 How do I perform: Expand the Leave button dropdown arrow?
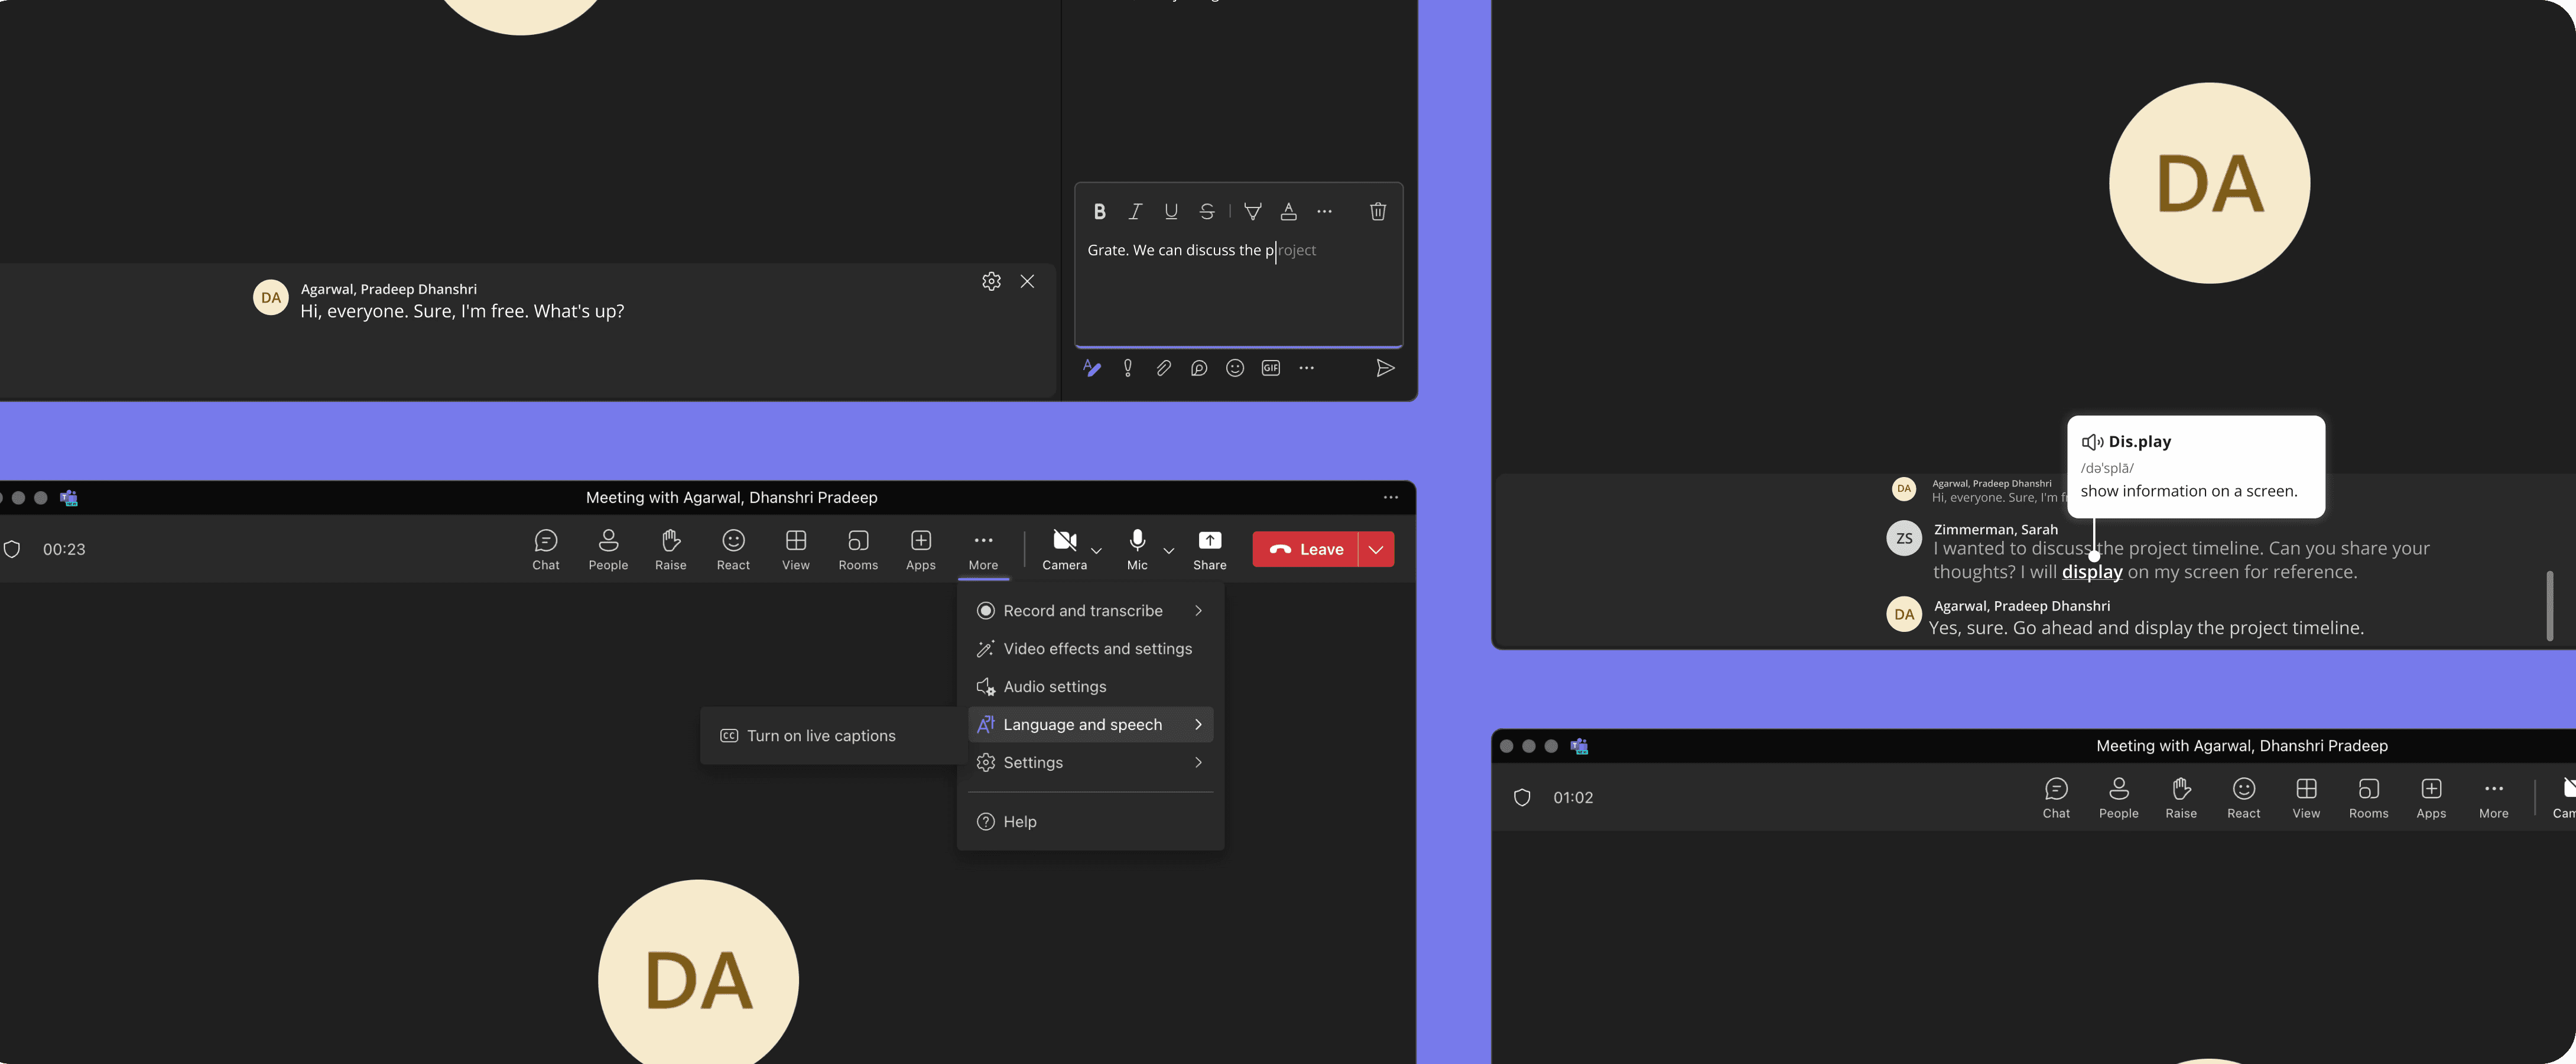pos(1376,549)
